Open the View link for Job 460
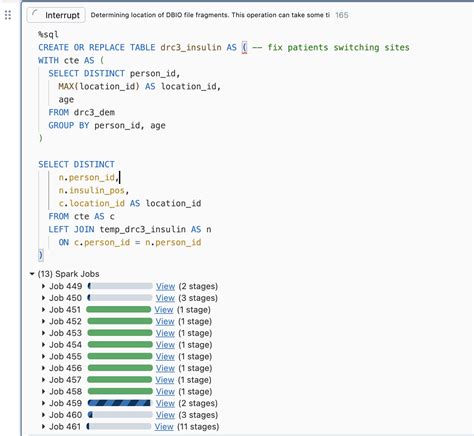Viewport: 474px width, 436px height. click(x=165, y=415)
